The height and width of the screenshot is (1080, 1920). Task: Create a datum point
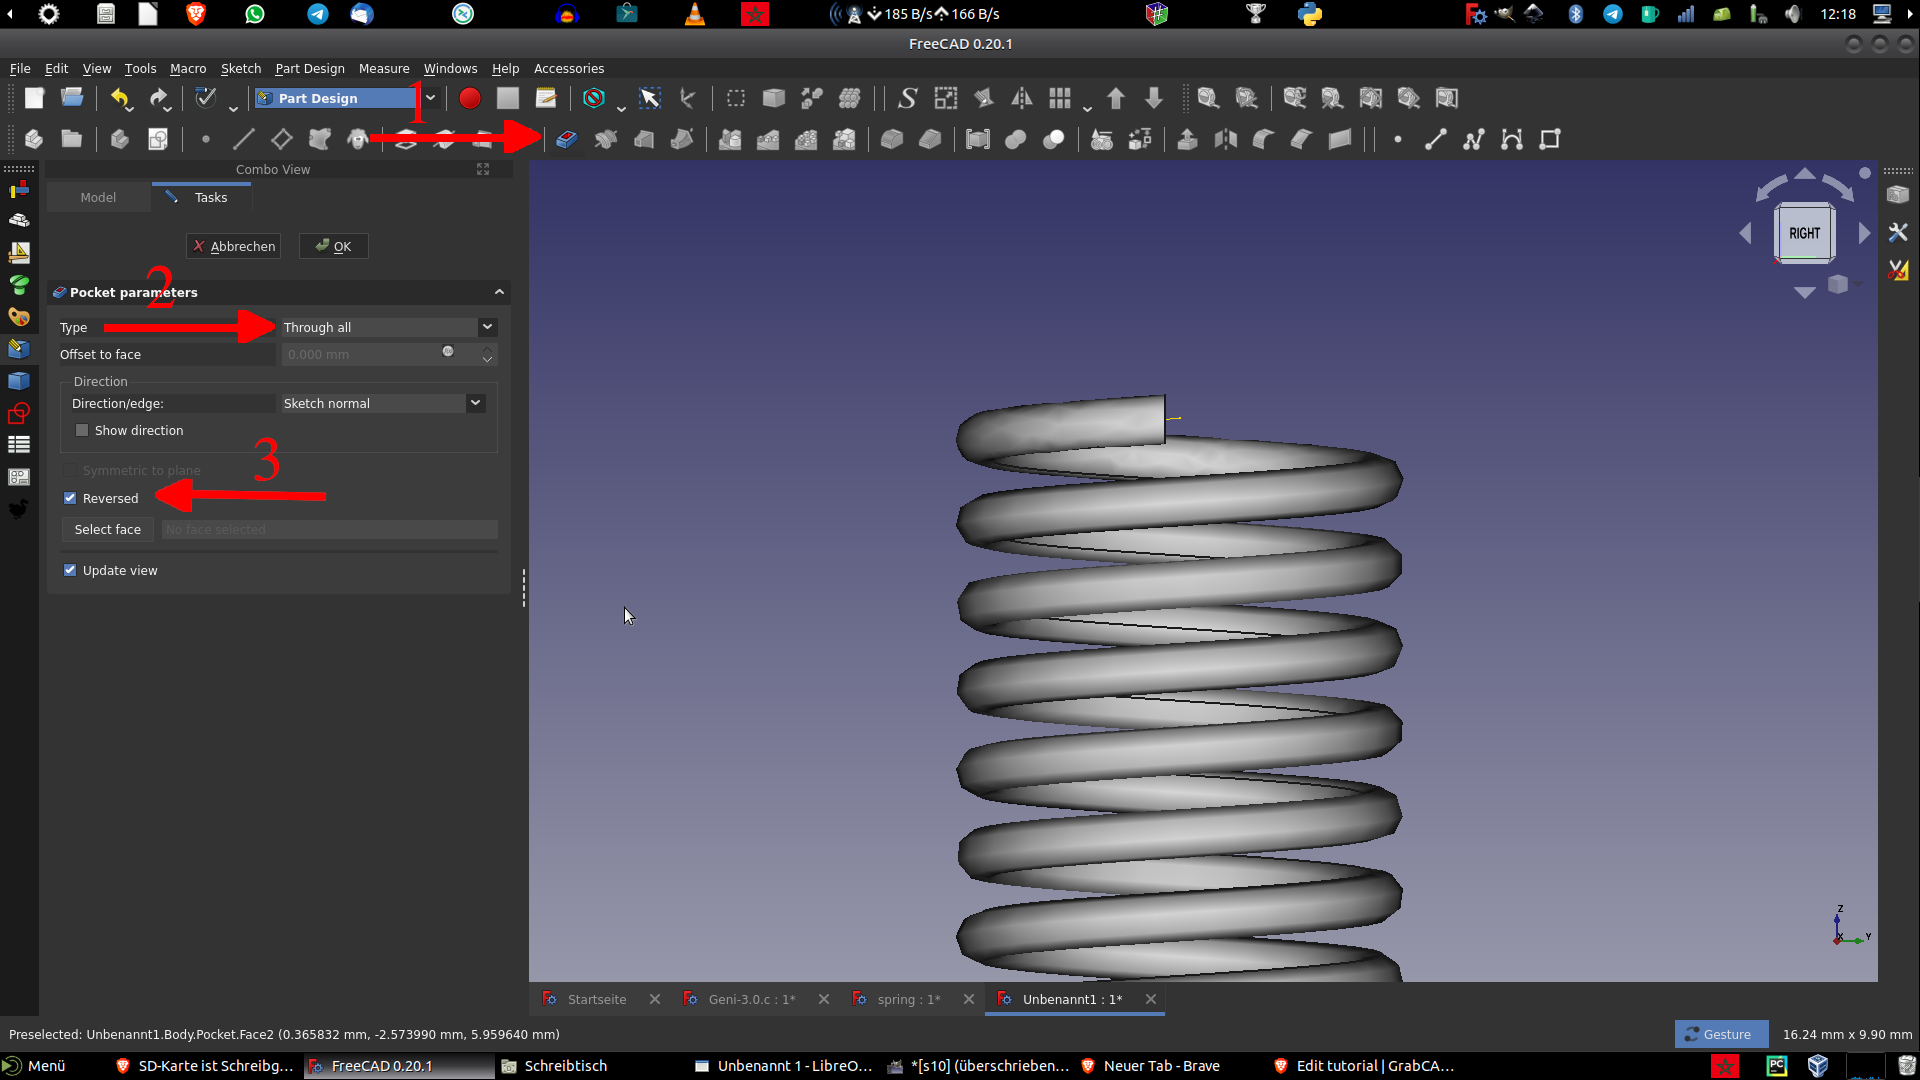tap(206, 139)
